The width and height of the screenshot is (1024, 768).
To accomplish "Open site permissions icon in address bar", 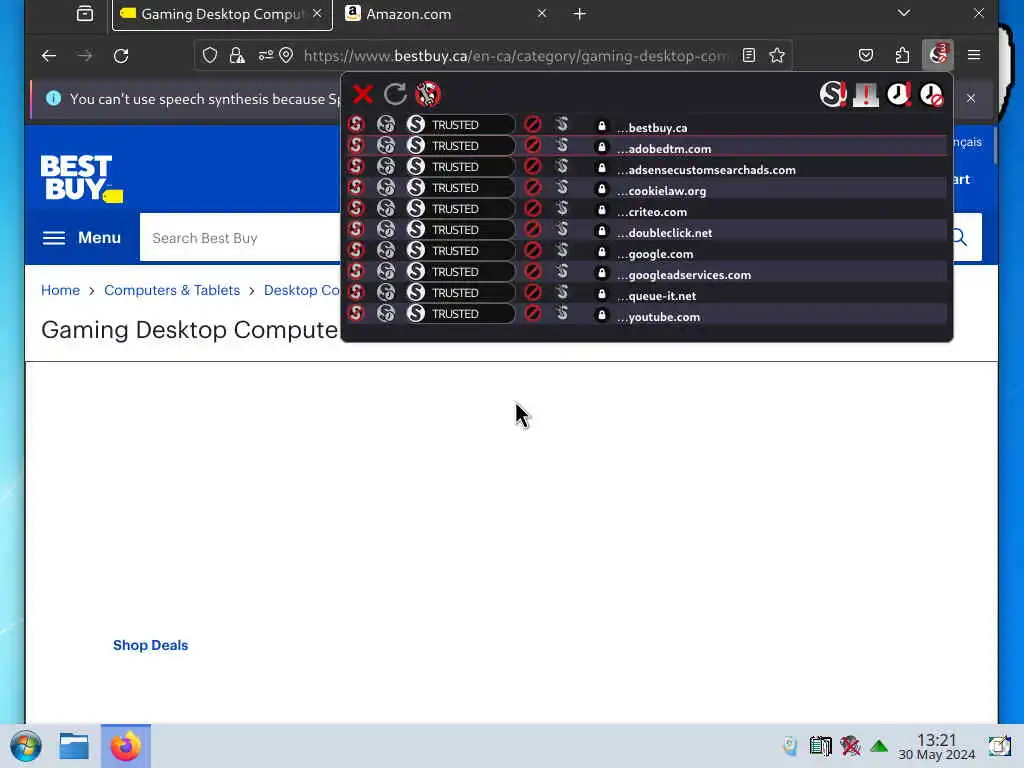I will point(265,56).
